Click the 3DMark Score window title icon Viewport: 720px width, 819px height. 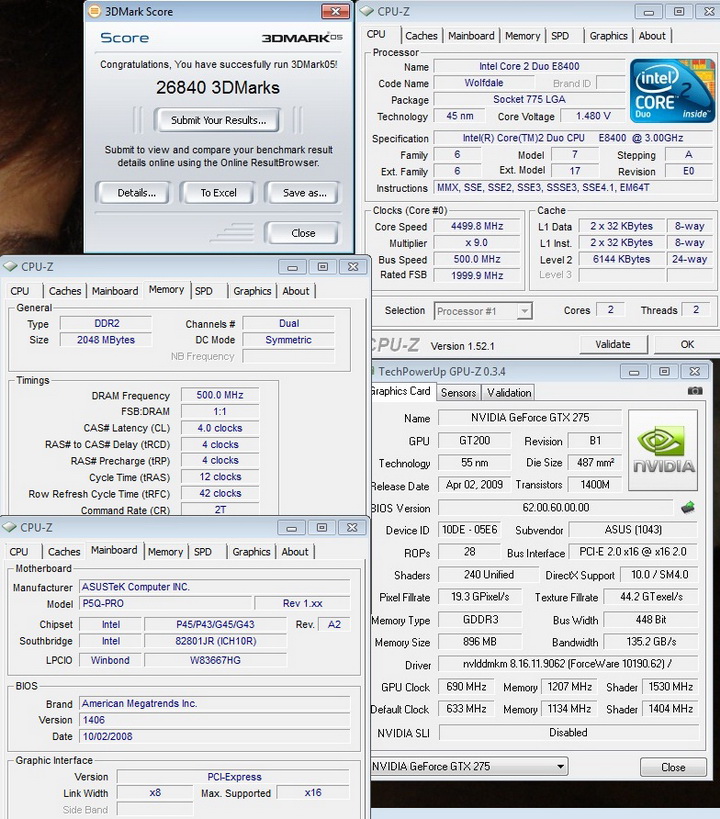[95, 11]
